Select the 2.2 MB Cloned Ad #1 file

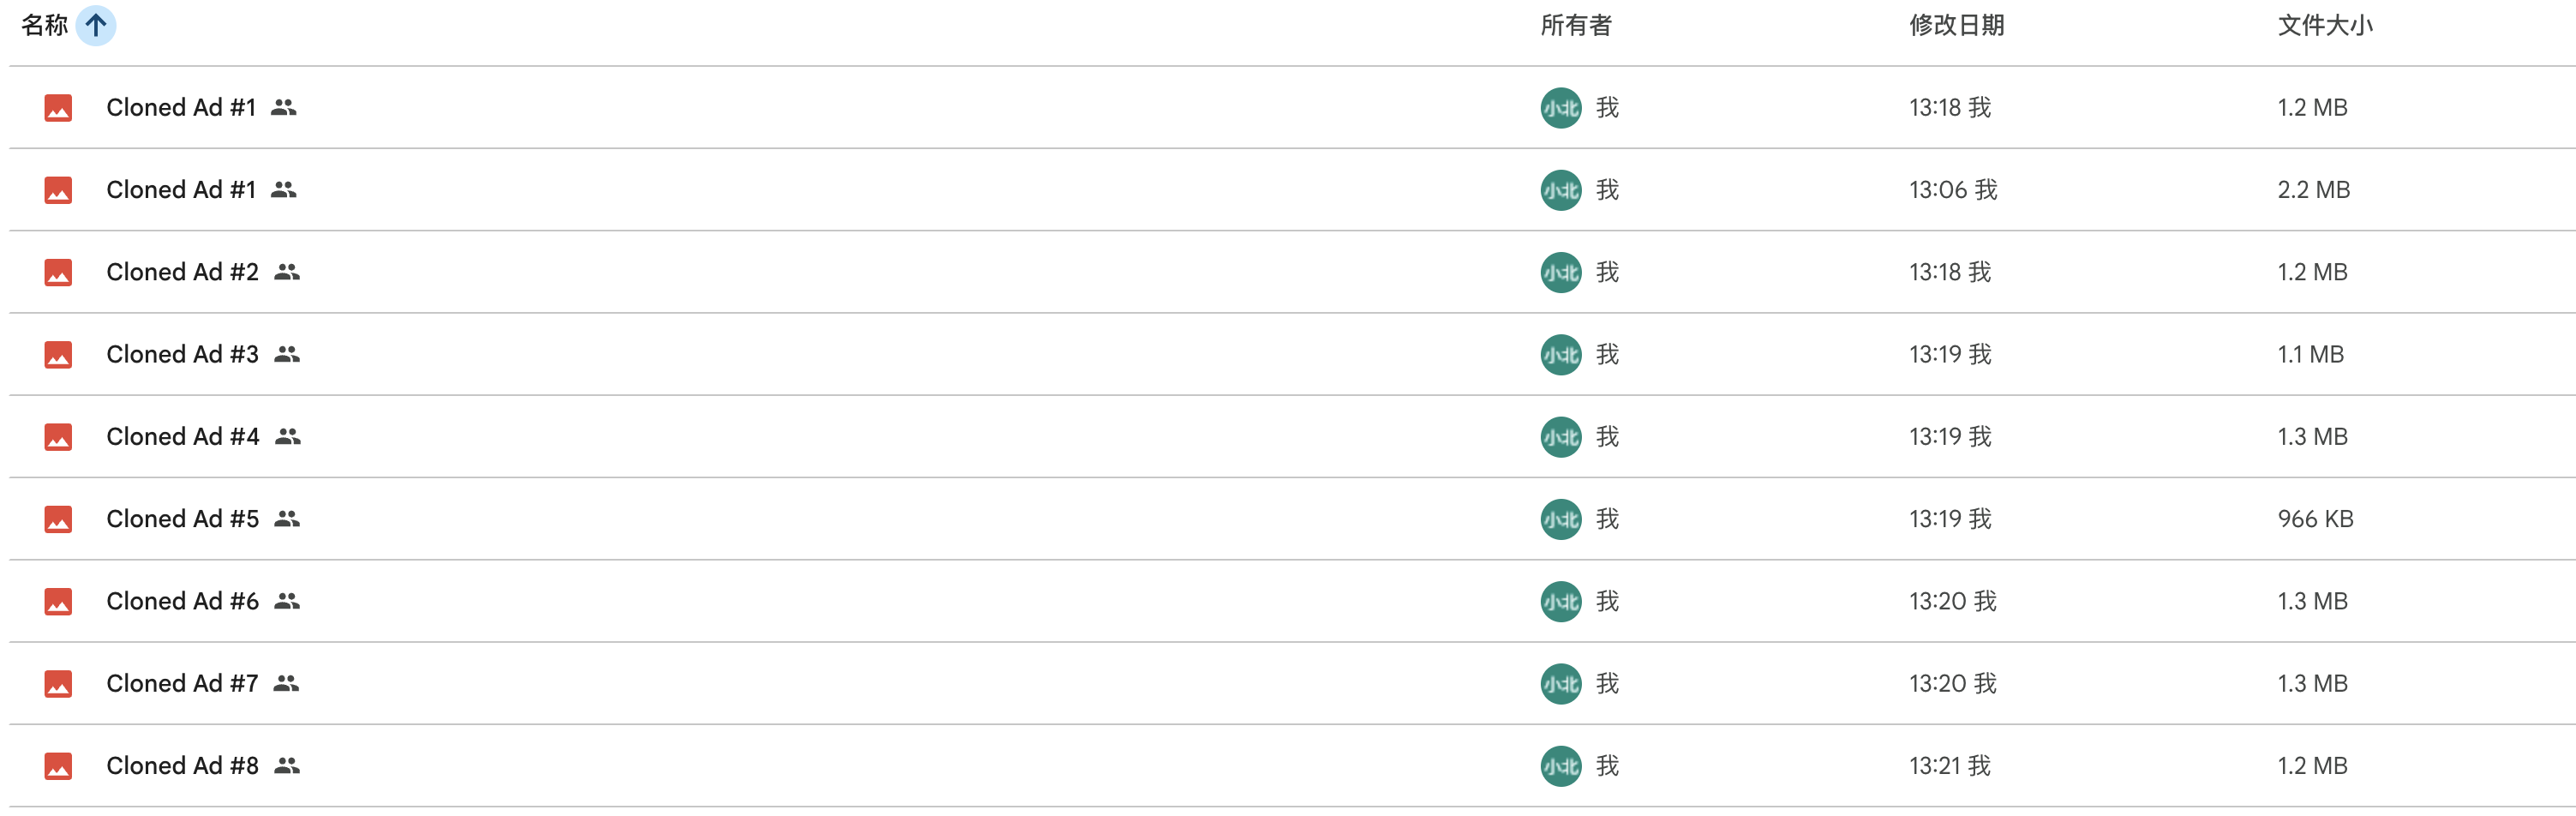181,190
